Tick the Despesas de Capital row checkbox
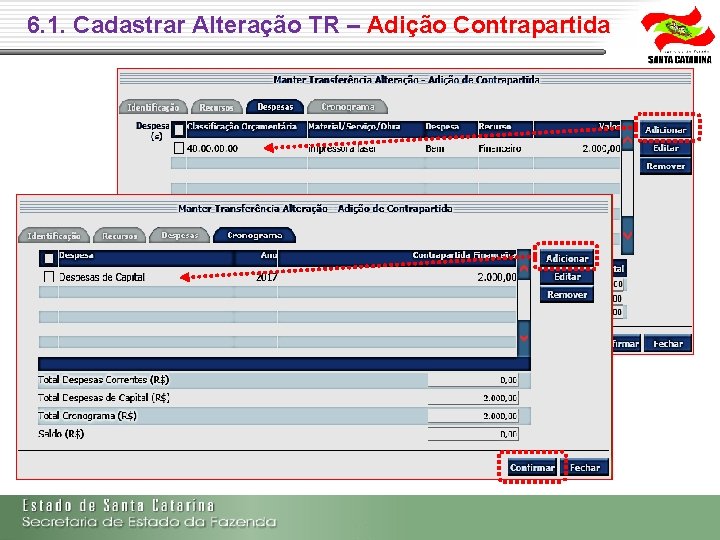The width and height of the screenshot is (720, 540). coord(49,276)
